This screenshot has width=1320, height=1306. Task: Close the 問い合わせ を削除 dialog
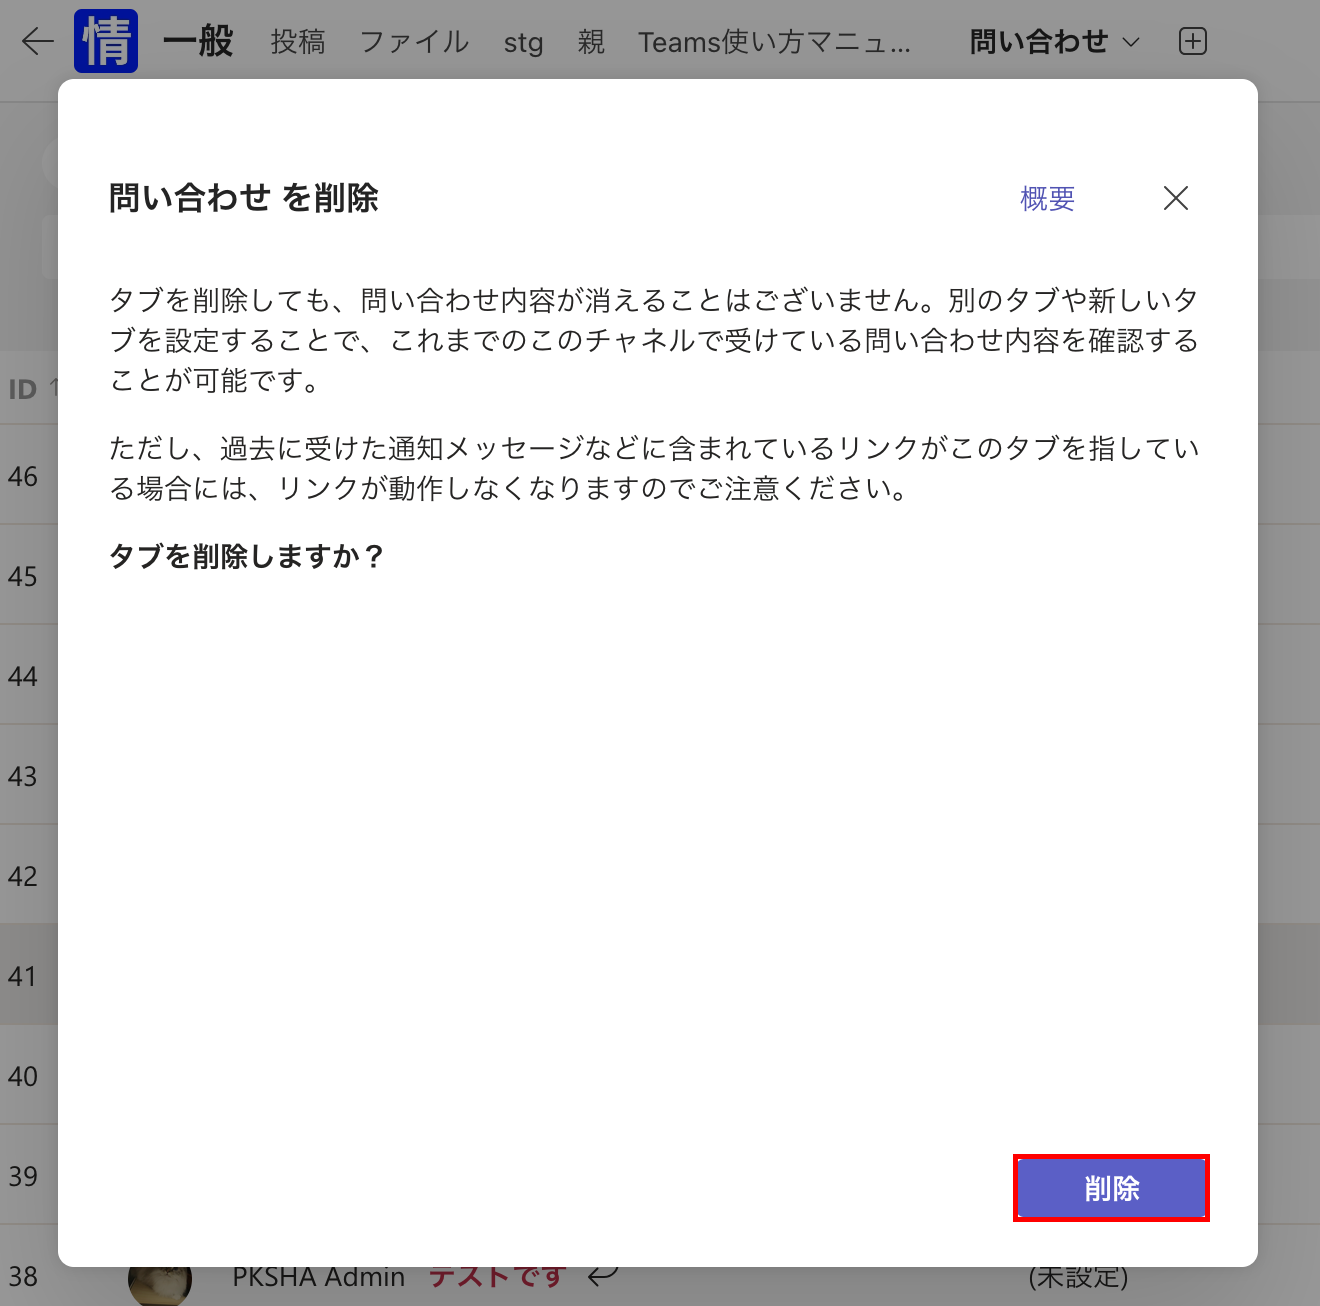pyautogui.click(x=1176, y=198)
